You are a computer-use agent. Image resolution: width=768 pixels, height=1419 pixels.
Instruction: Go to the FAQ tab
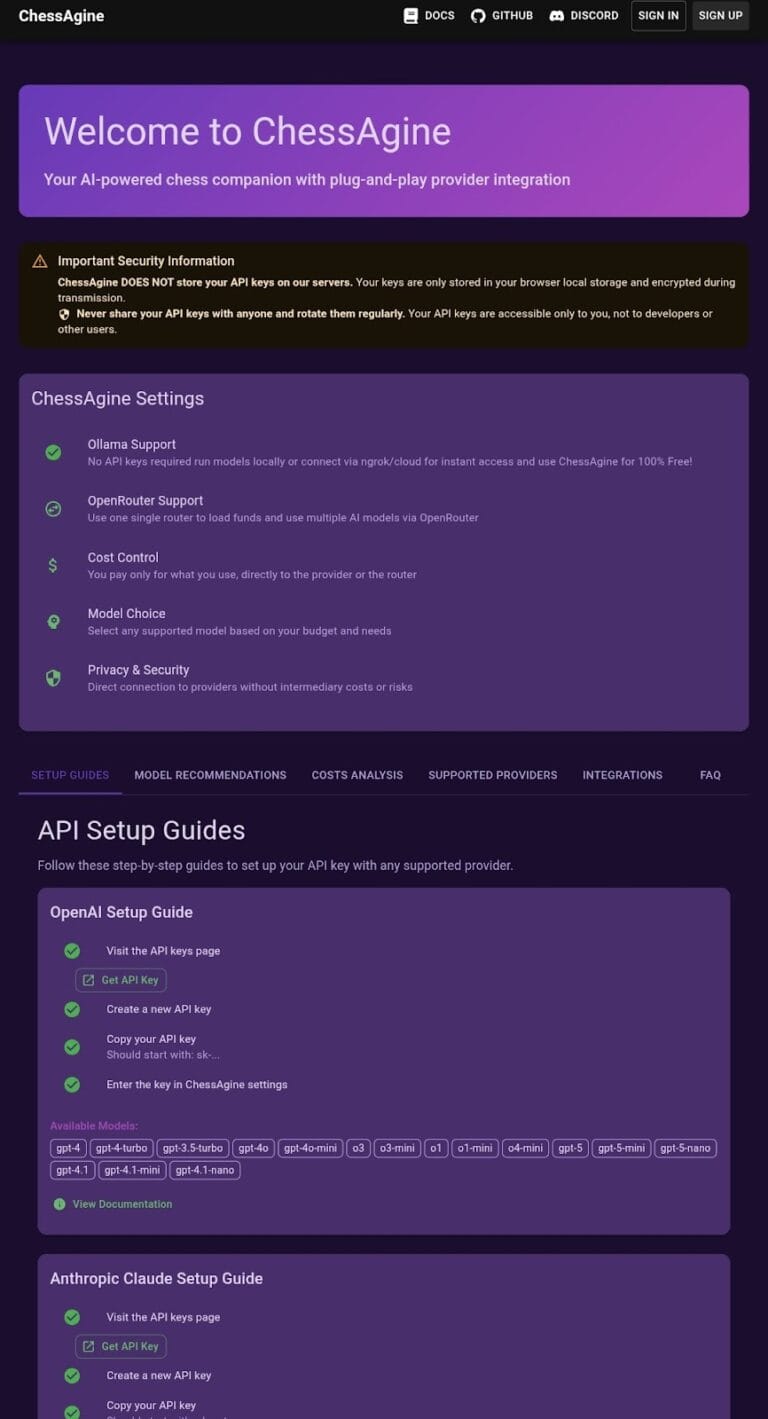click(x=710, y=775)
